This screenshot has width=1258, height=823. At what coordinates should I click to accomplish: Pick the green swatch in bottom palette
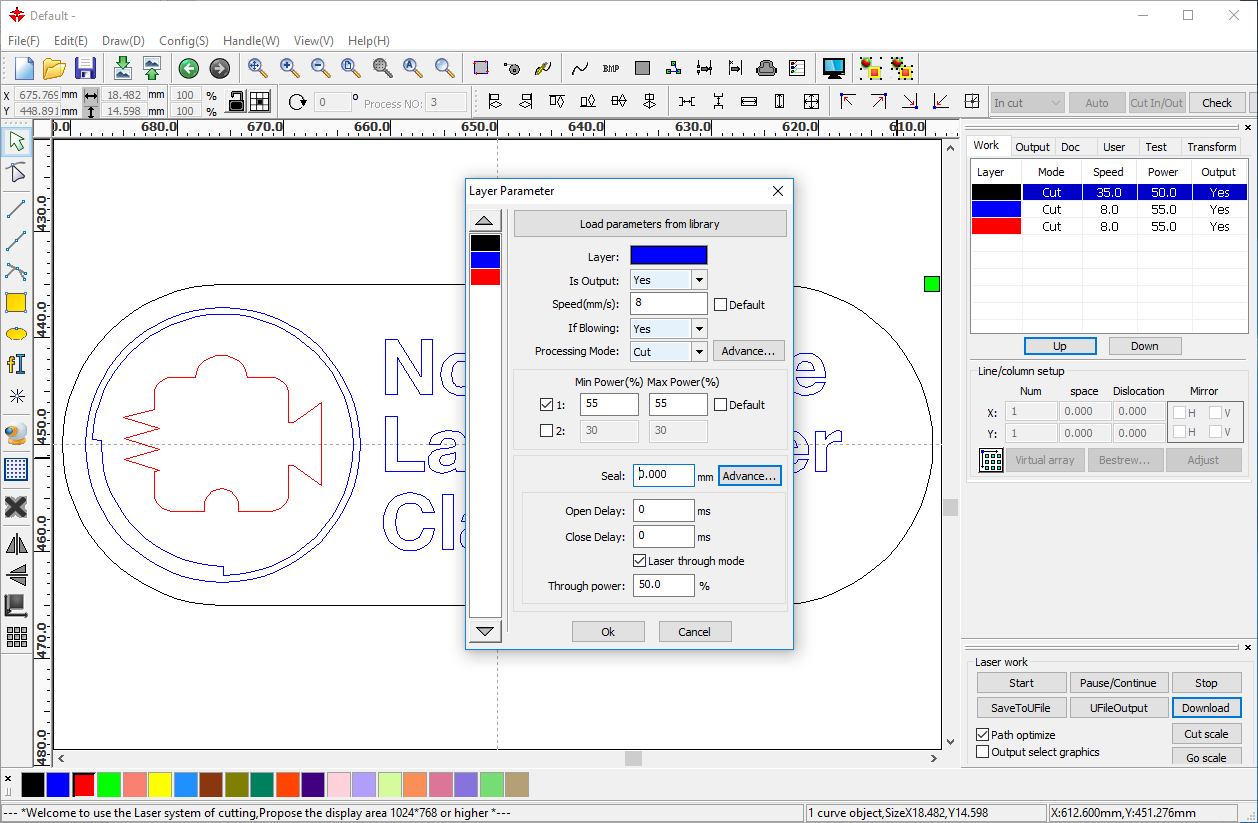108,785
